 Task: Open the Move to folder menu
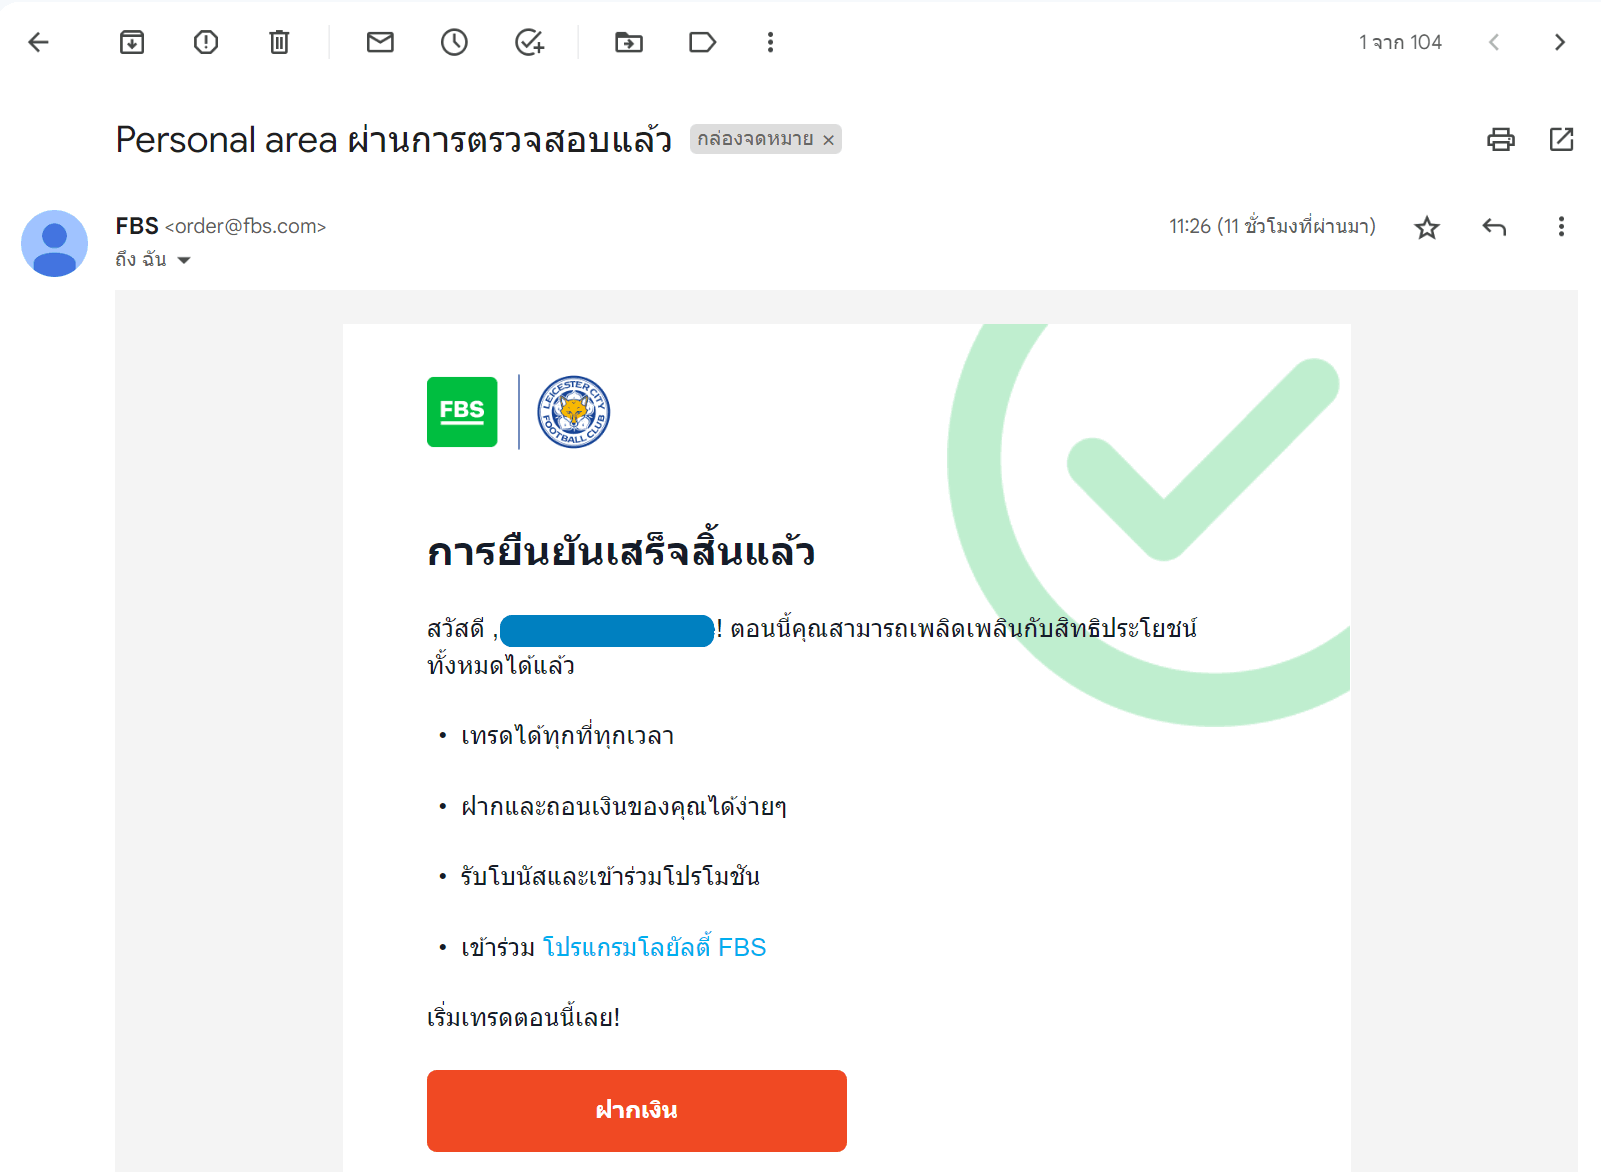tap(629, 42)
